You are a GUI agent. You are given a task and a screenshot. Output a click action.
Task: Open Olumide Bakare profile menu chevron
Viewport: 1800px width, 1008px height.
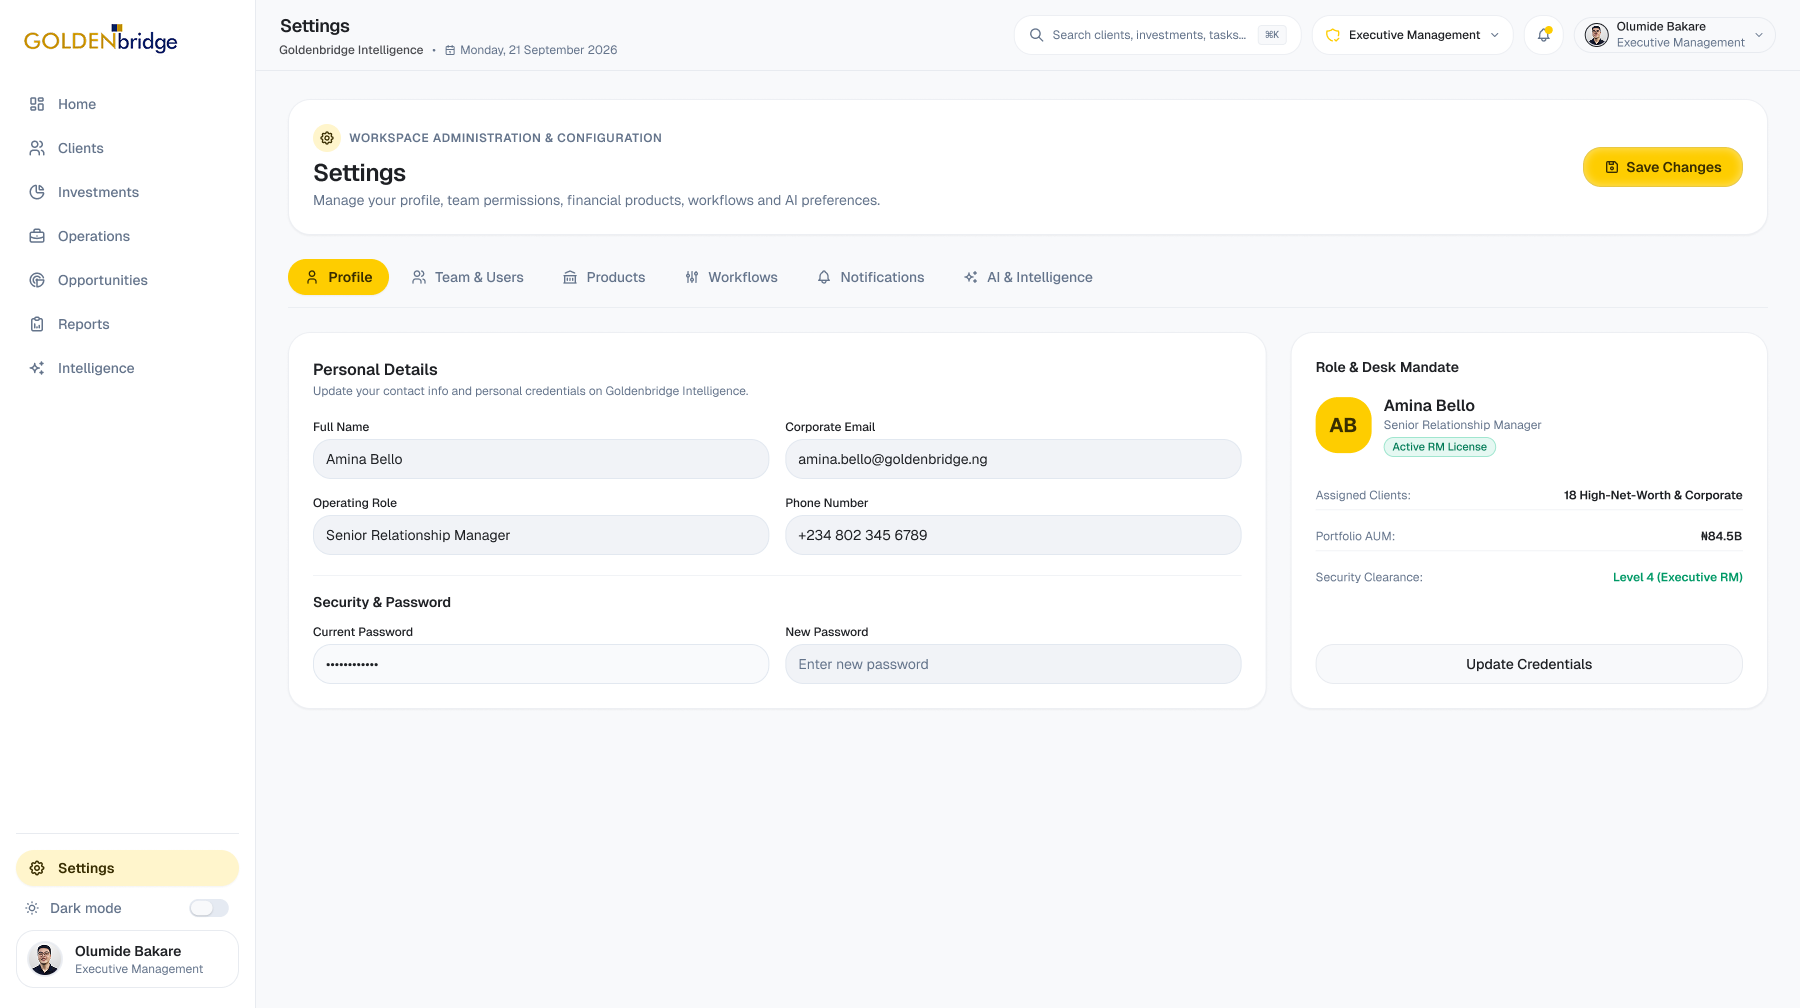click(1759, 35)
